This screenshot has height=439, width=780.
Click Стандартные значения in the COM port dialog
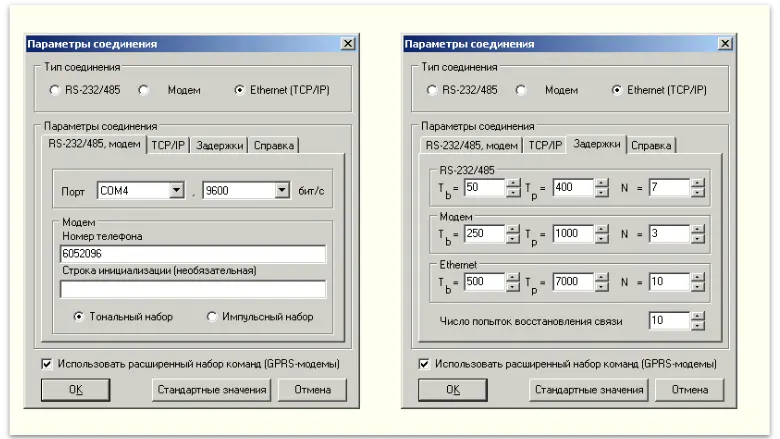pyautogui.click(x=211, y=390)
